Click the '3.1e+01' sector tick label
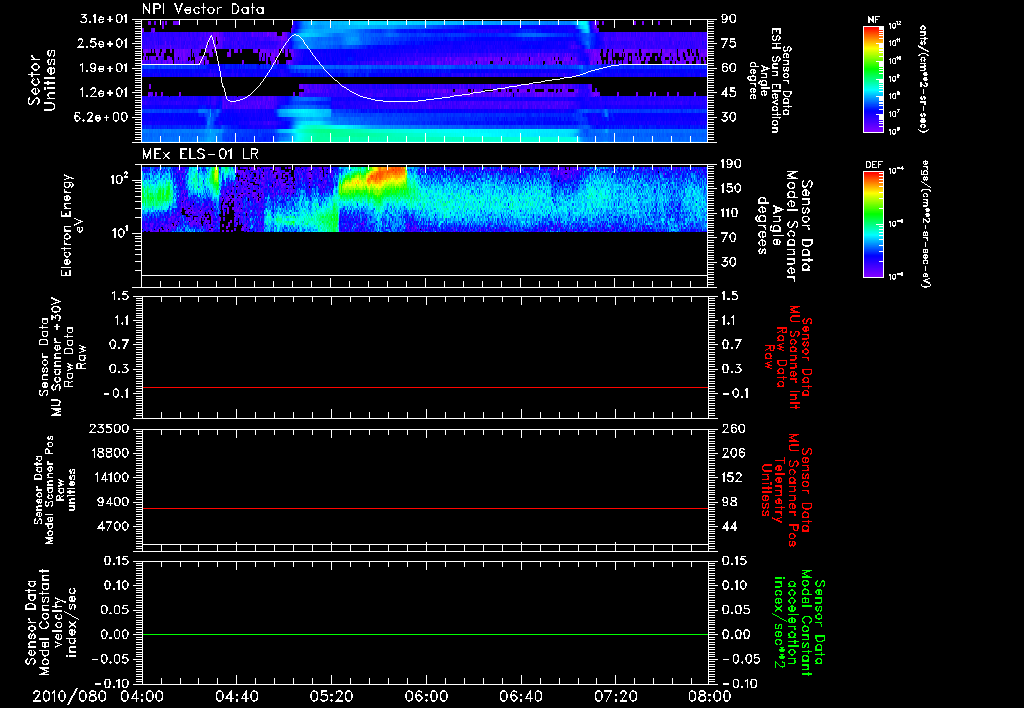This screenshot has width=1024, height=708. (103, 19)
